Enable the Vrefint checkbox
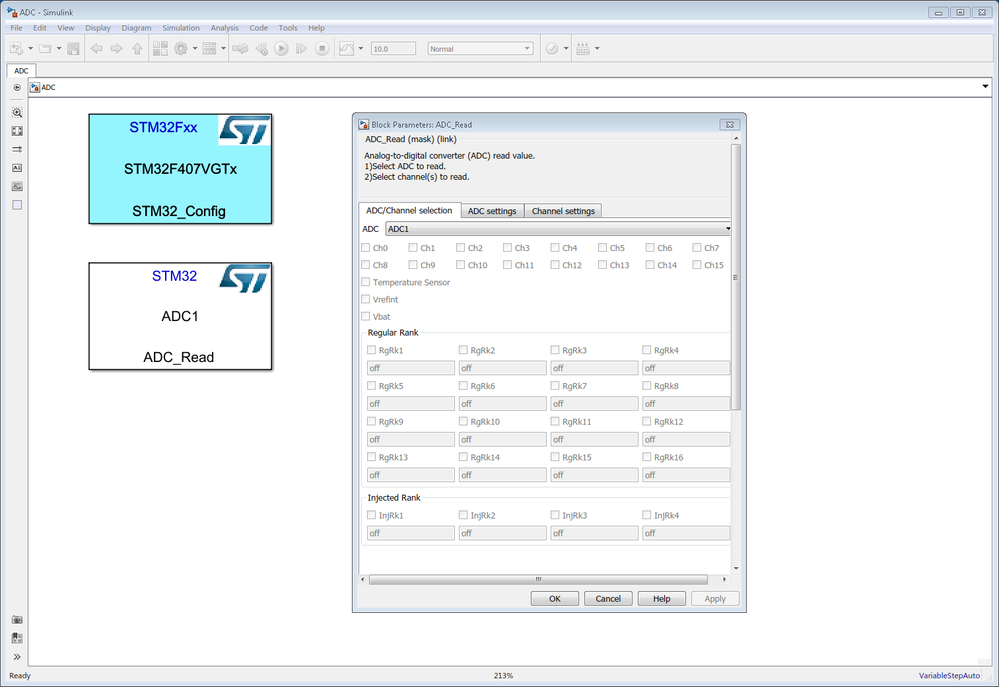This screenshot has width=999, height=687. [366, 299]
